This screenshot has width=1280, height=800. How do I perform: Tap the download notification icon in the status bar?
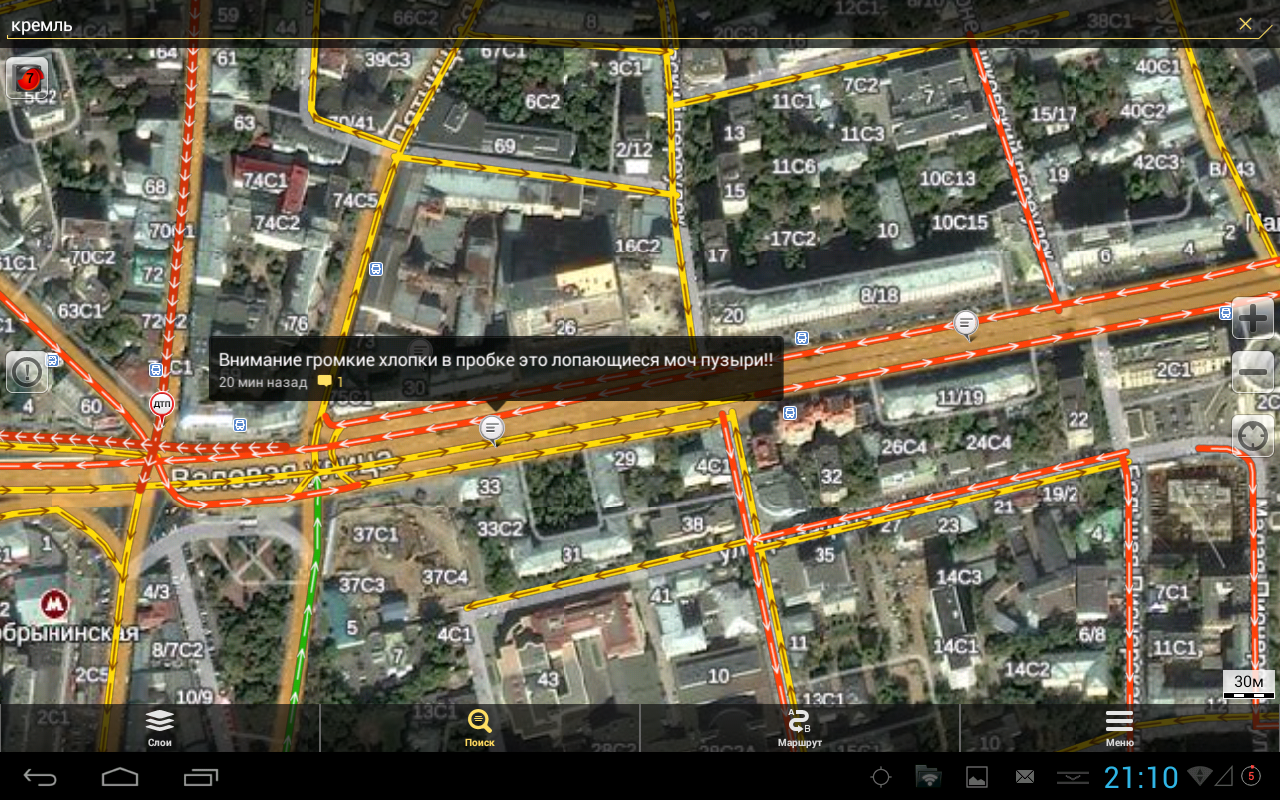click(1073, 777)
